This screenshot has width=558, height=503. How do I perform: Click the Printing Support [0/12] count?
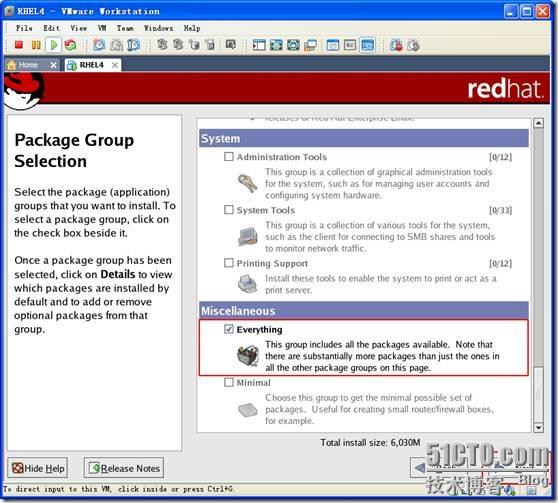tap(500, 263)
